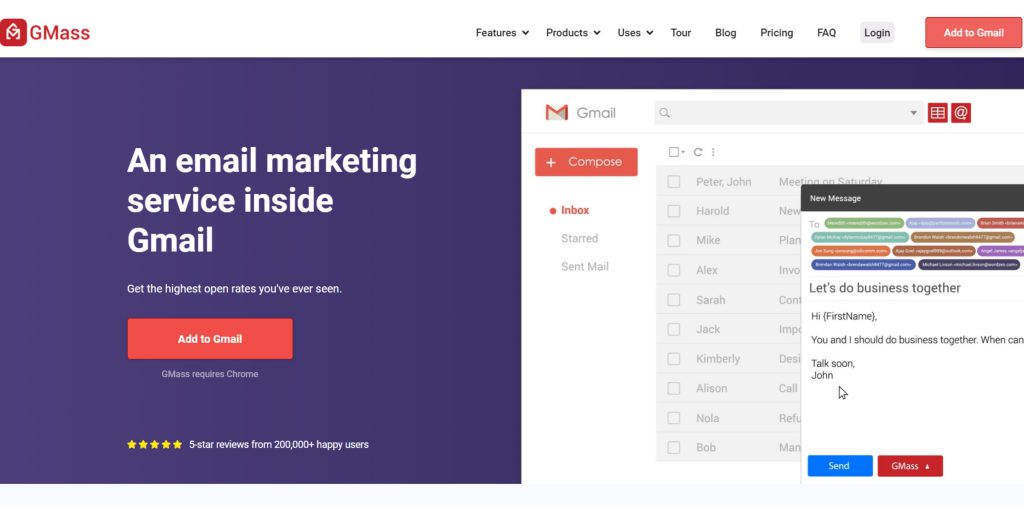Select the checkbox for Kimberly's email
This screenshot has width=1024, height=512.
pyautogui.click(x=674, y=359)
